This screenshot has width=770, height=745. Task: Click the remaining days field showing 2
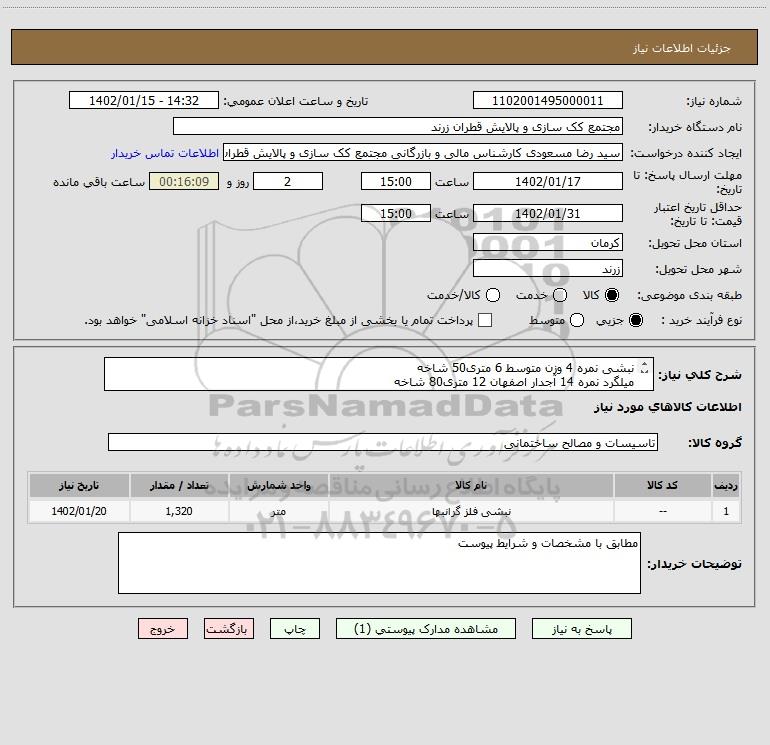pyautogui.click(x=288, y=181)
